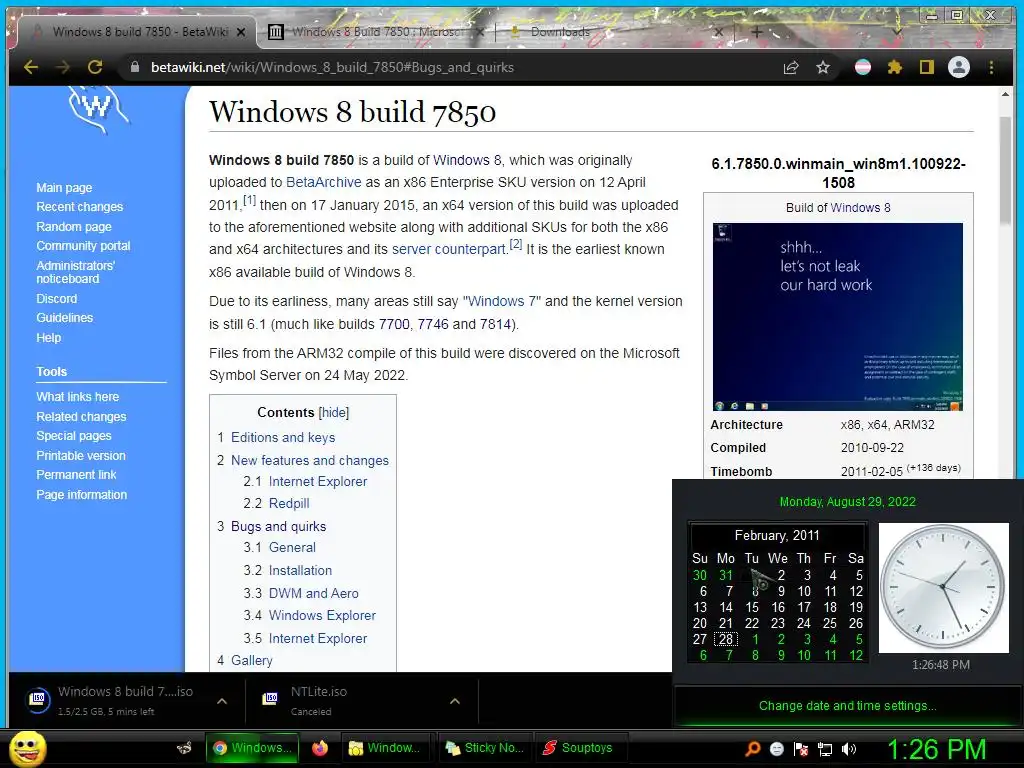Open Administrators' noticeboard
Image resolution: width=1024 pixels, height=768 pixels.
(75, 272)
